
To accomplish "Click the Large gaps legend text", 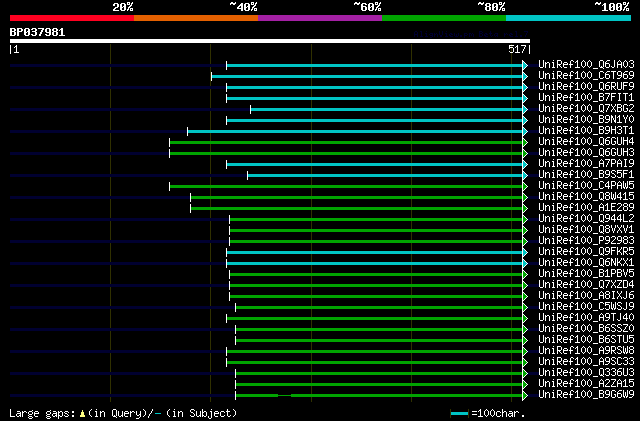I will pyautogui.click(x=42, y=414).
